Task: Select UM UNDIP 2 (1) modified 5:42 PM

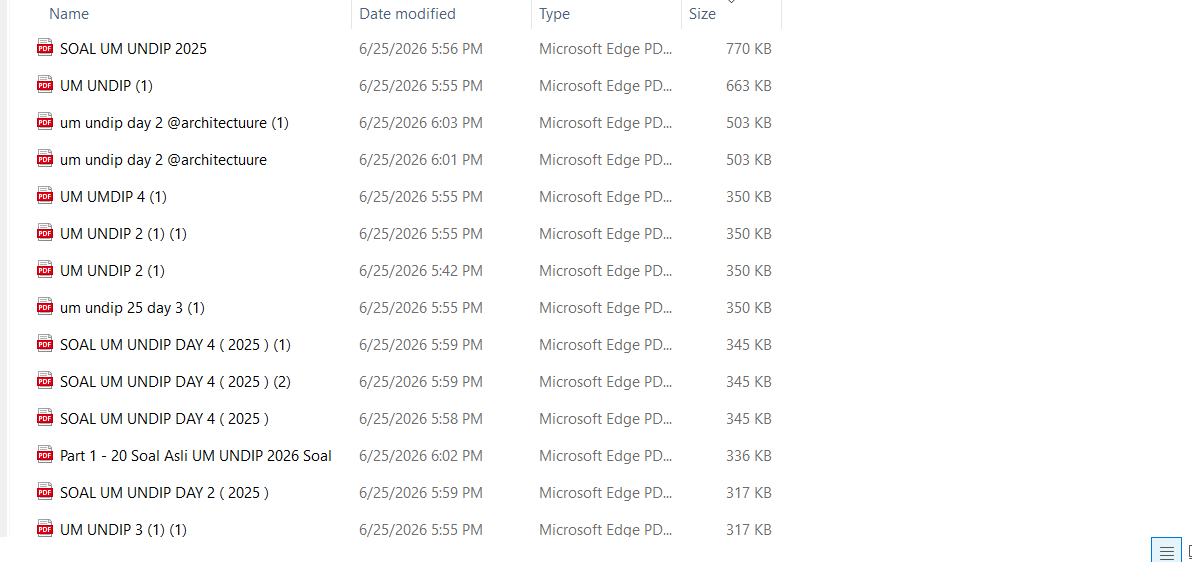Action: [113, 271]
